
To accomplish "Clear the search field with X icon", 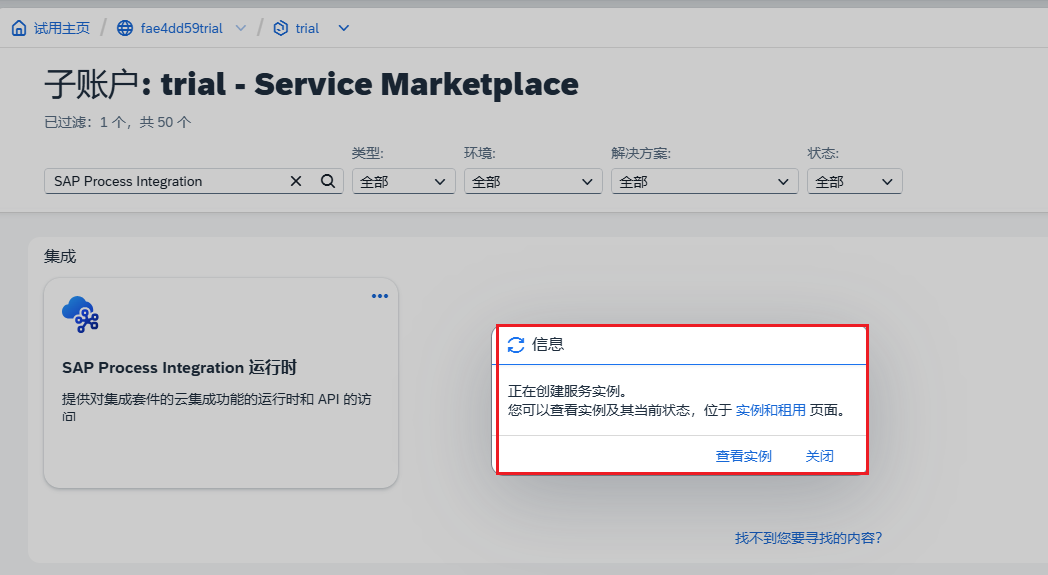I will tap(296, 181).
